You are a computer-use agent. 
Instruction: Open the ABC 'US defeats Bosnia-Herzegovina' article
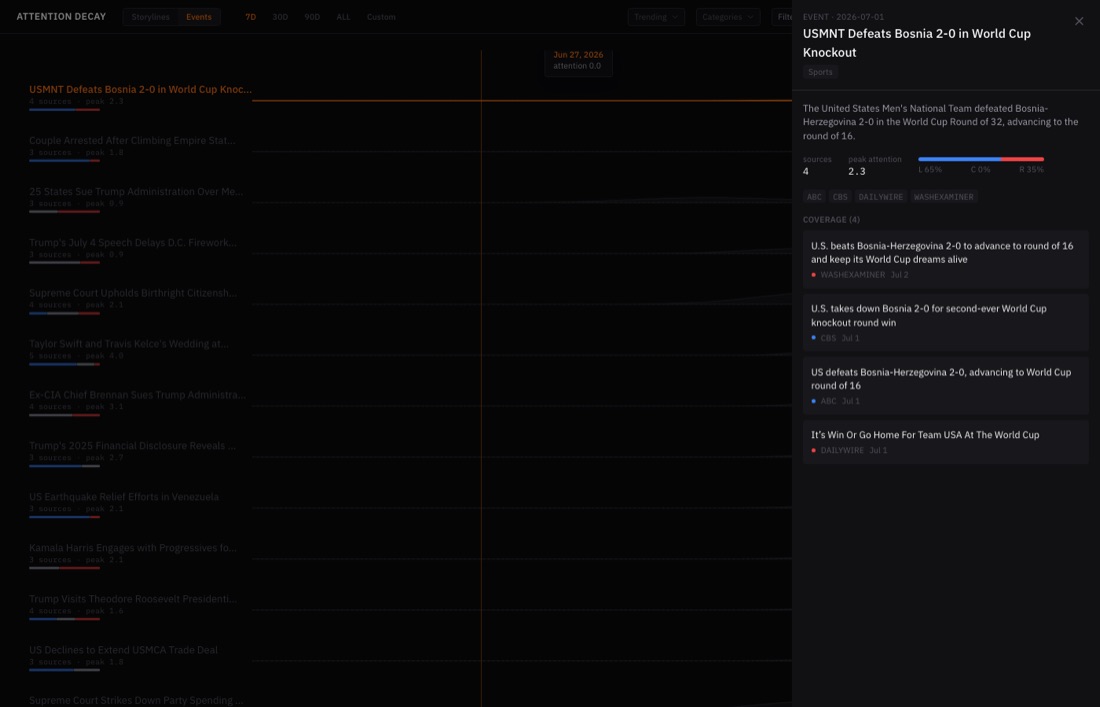[x=946, y=386]
